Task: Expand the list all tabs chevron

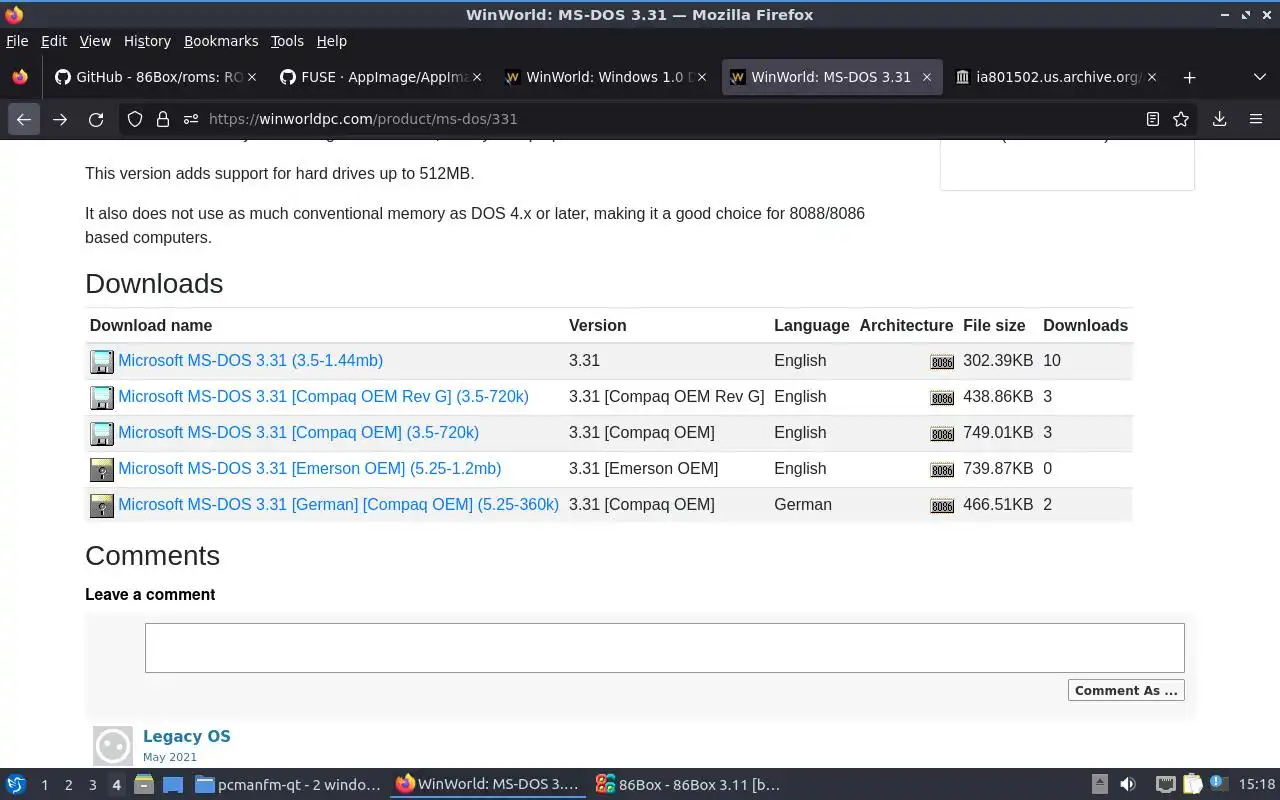Action: click(1259, 77)
